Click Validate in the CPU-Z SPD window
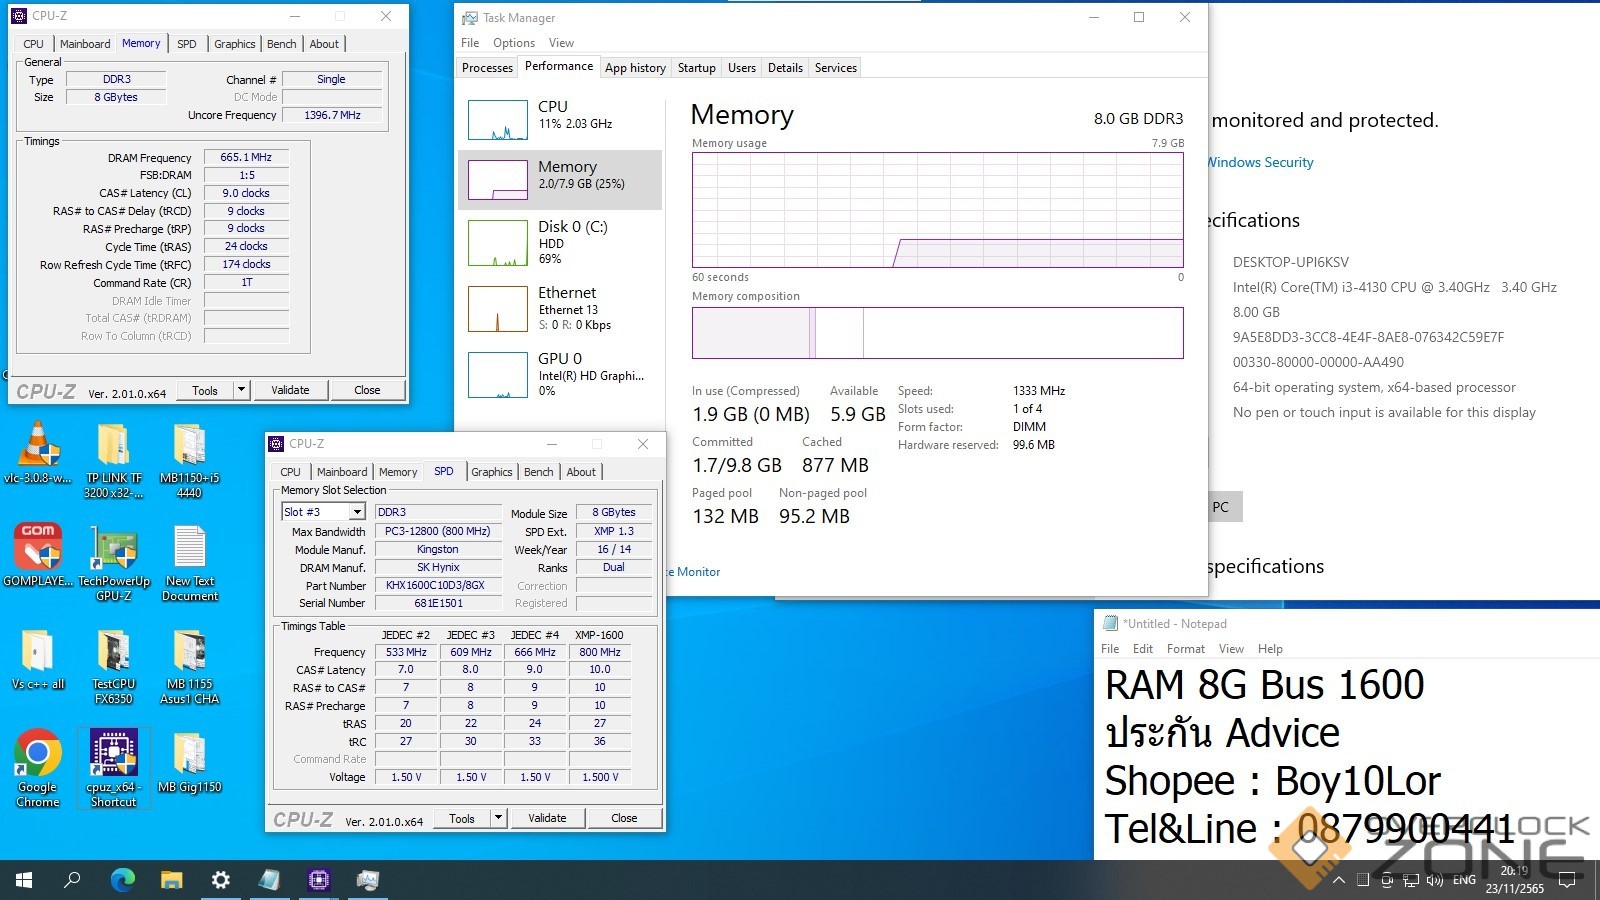 point(547,818)
